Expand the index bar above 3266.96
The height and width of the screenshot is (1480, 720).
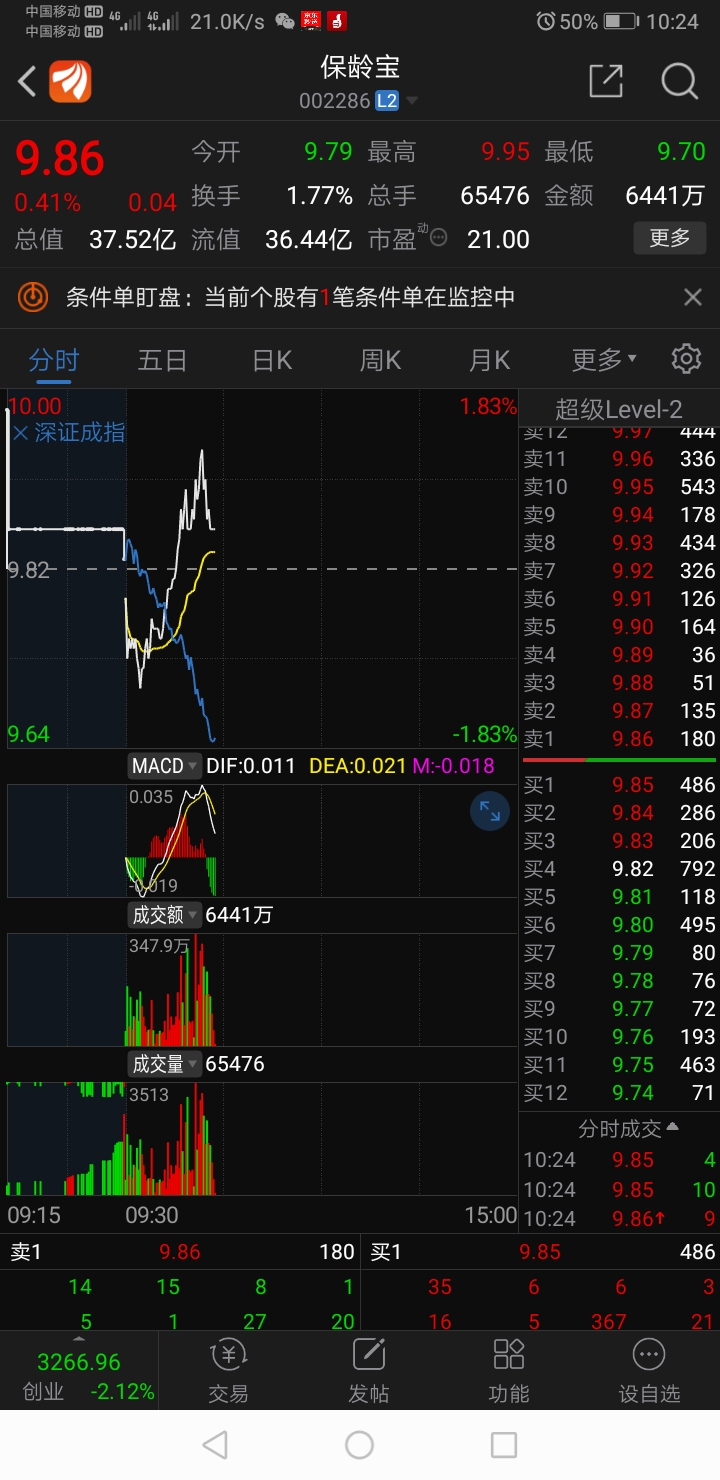pos(79,1337)
